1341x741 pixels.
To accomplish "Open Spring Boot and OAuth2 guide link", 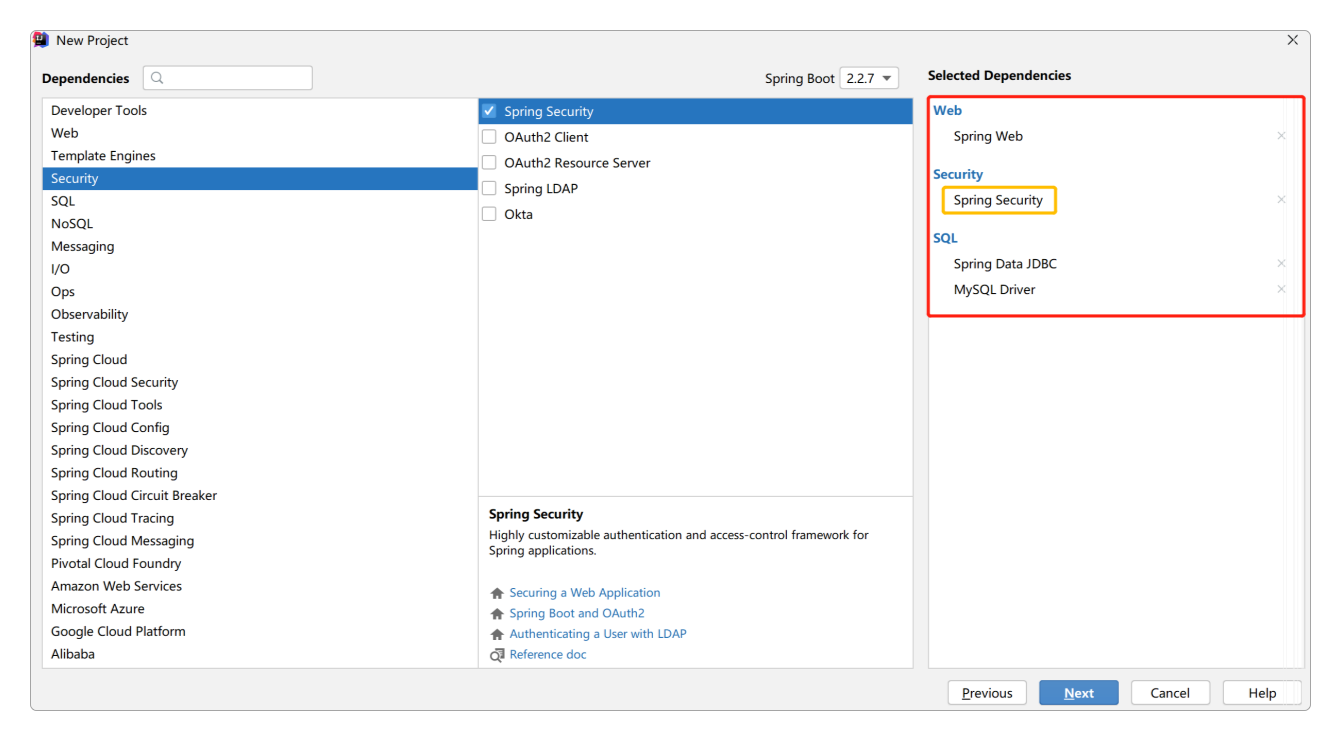I will pyautogui.click(x=577, y=614).
